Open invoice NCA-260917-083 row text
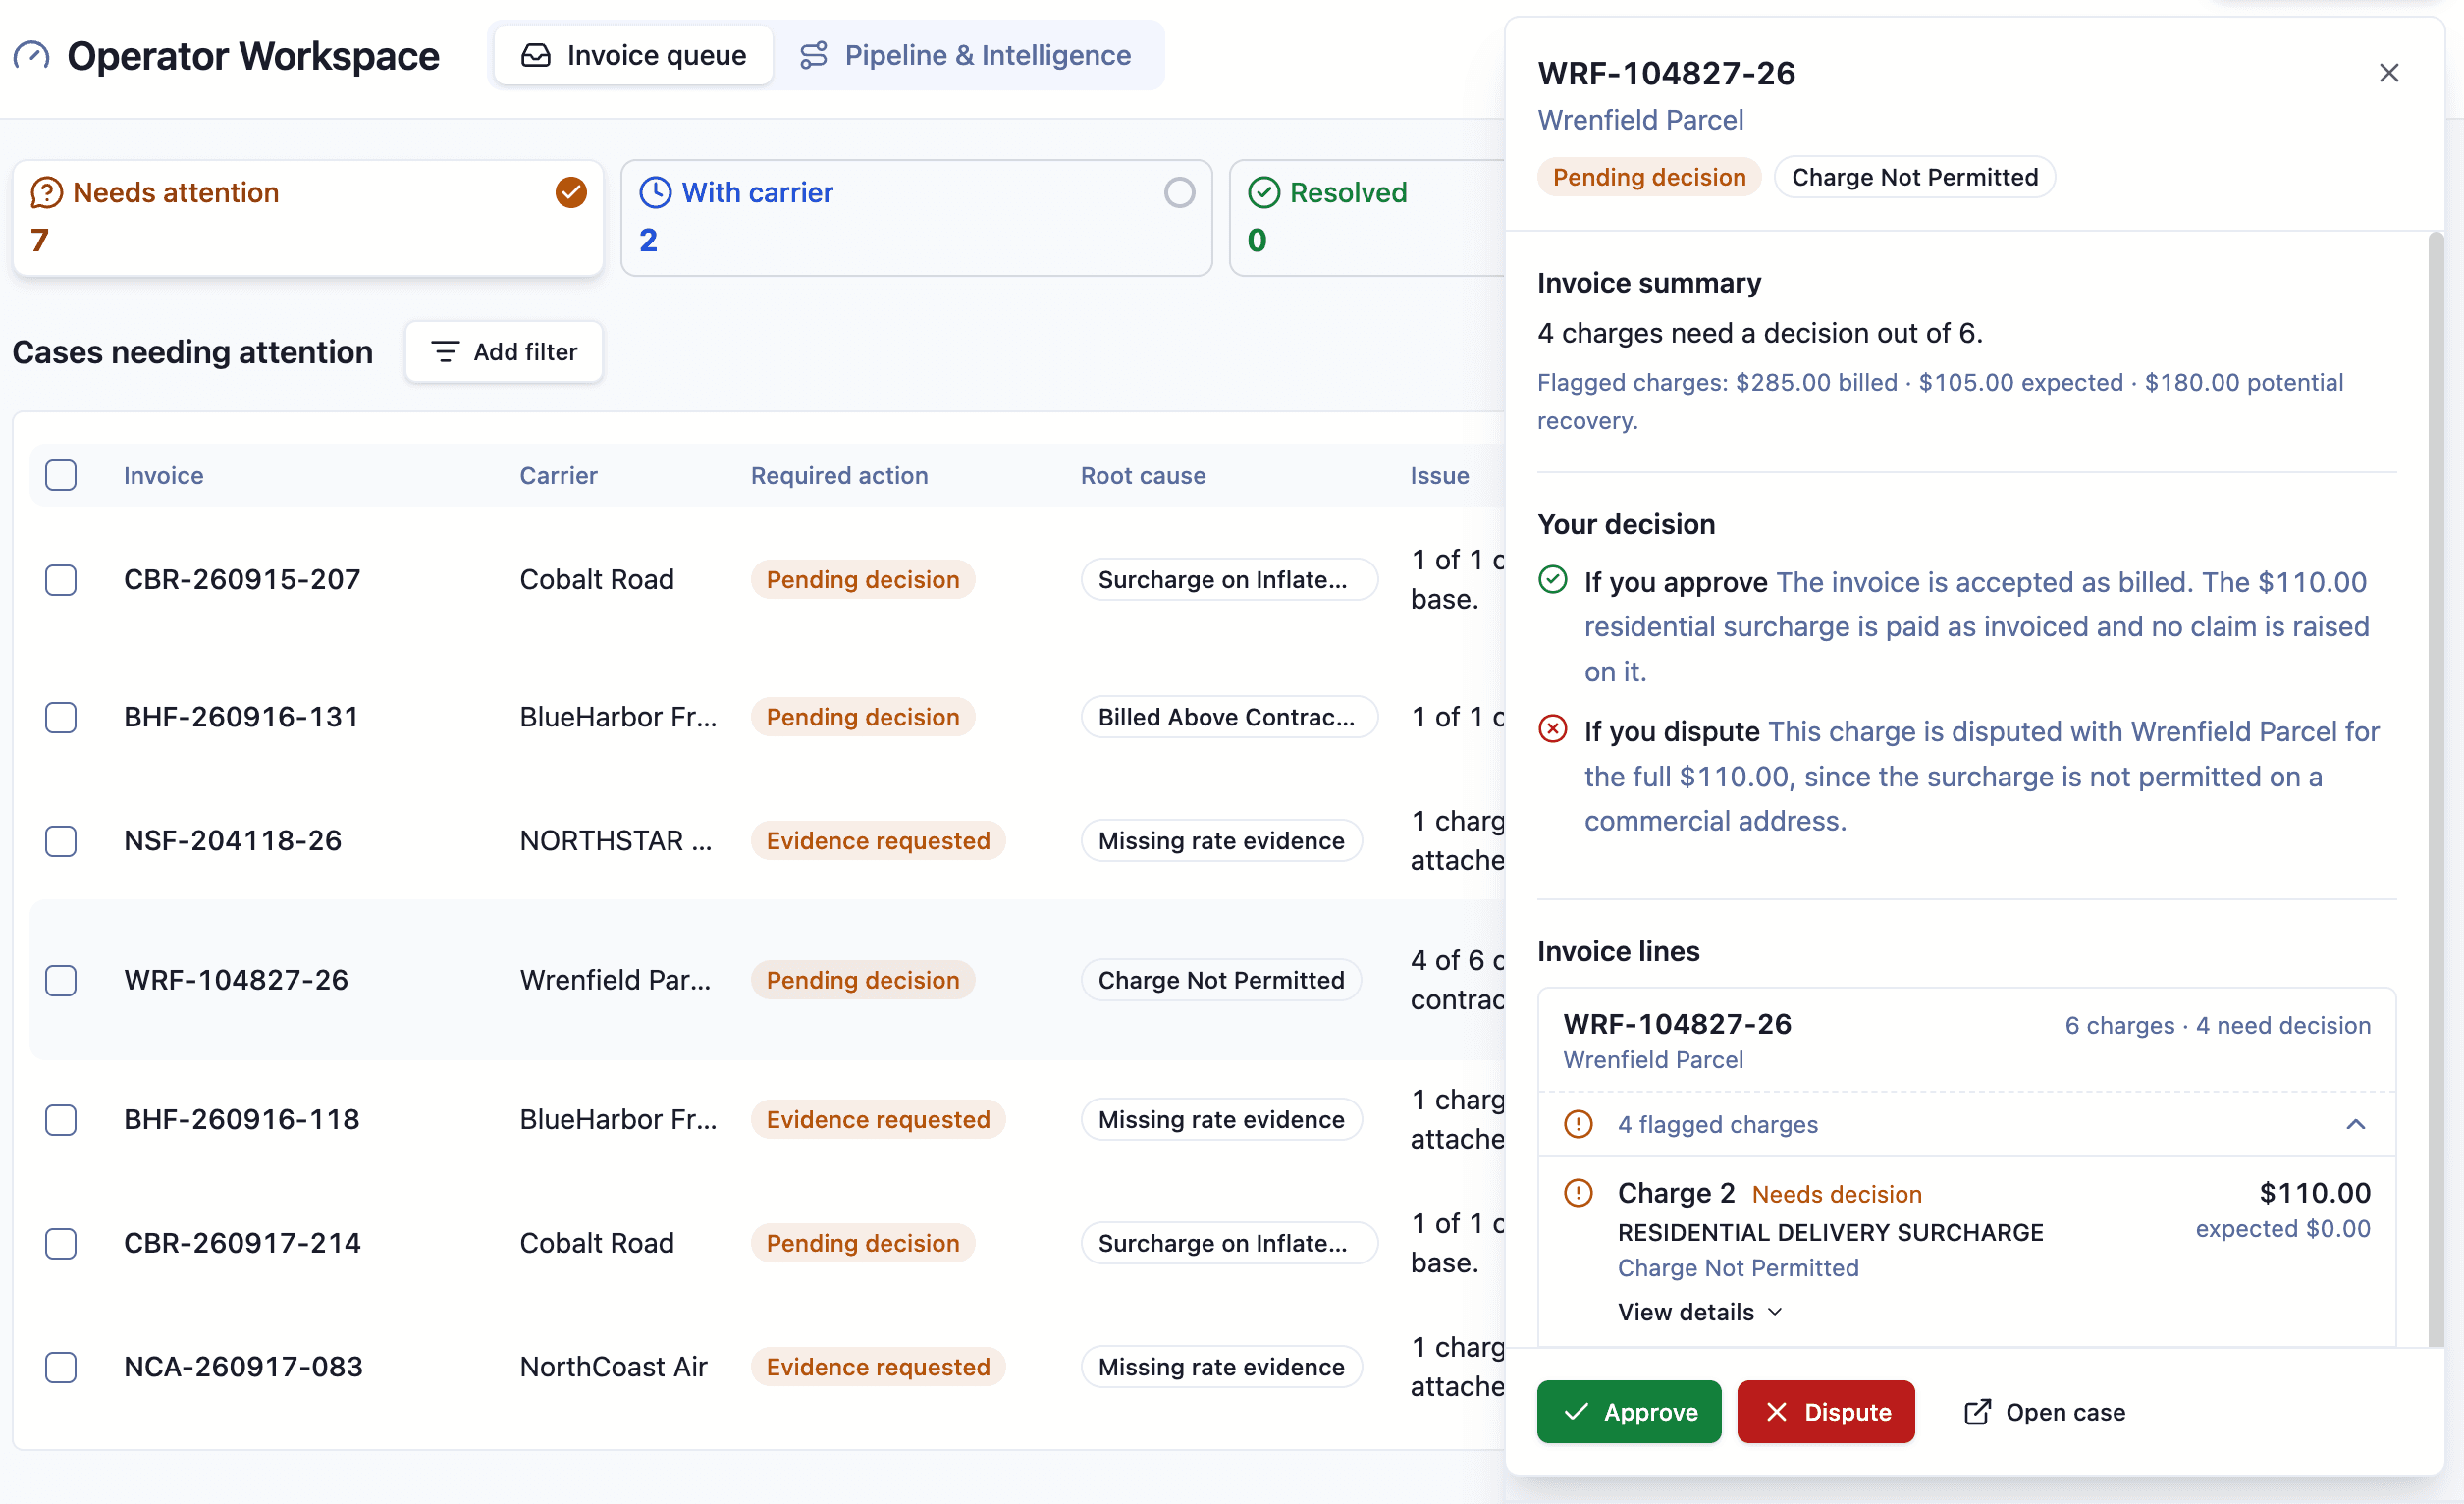Viewport: 2464px width, 1504px height. (x=243, y=1367)
